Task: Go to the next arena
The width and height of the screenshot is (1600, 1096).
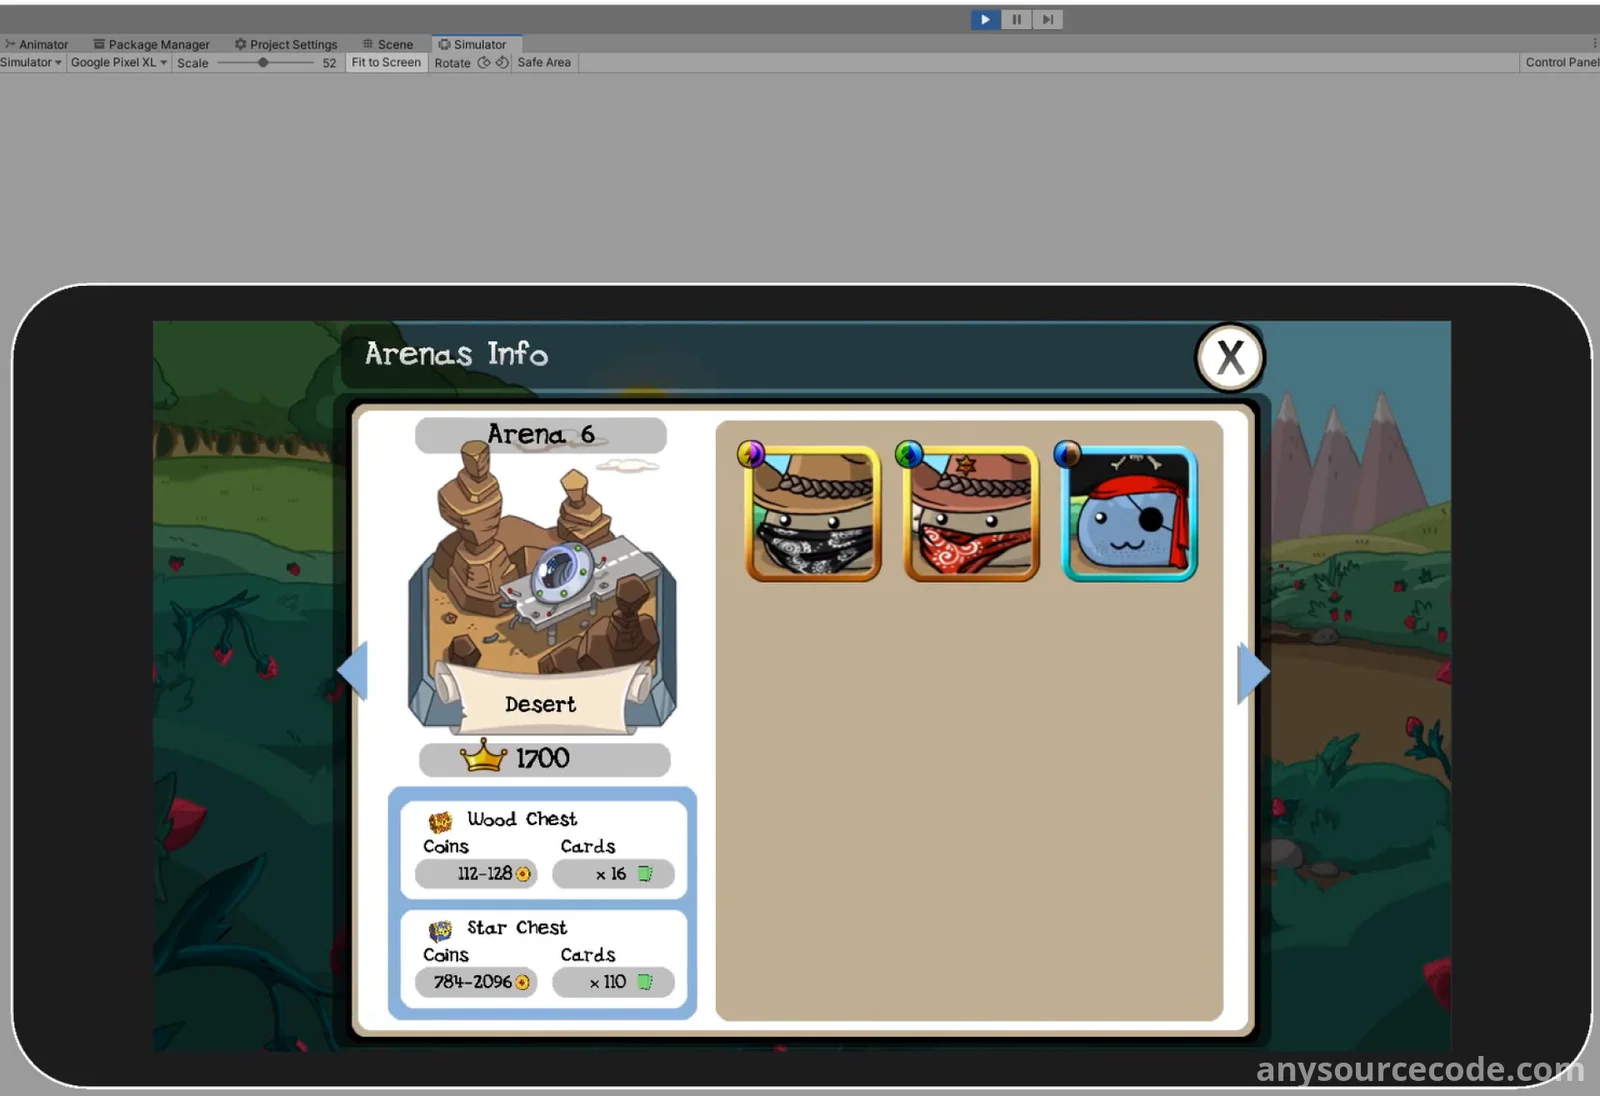Action: 1252,672
